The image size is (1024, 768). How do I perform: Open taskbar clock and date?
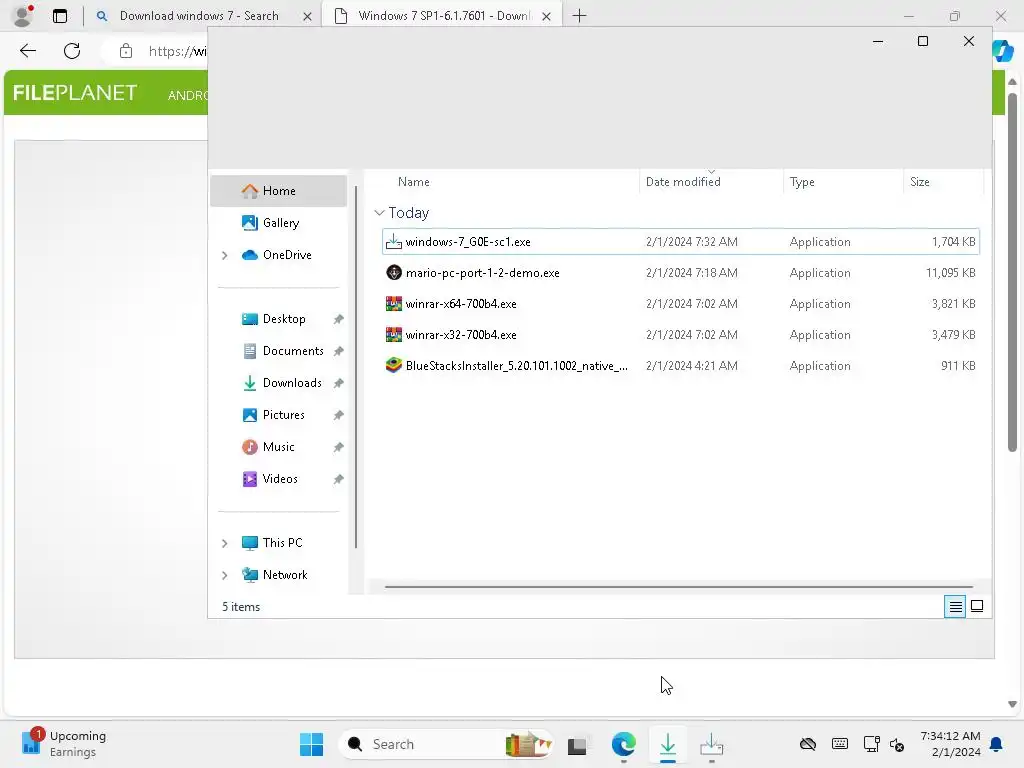pos(950,744)
